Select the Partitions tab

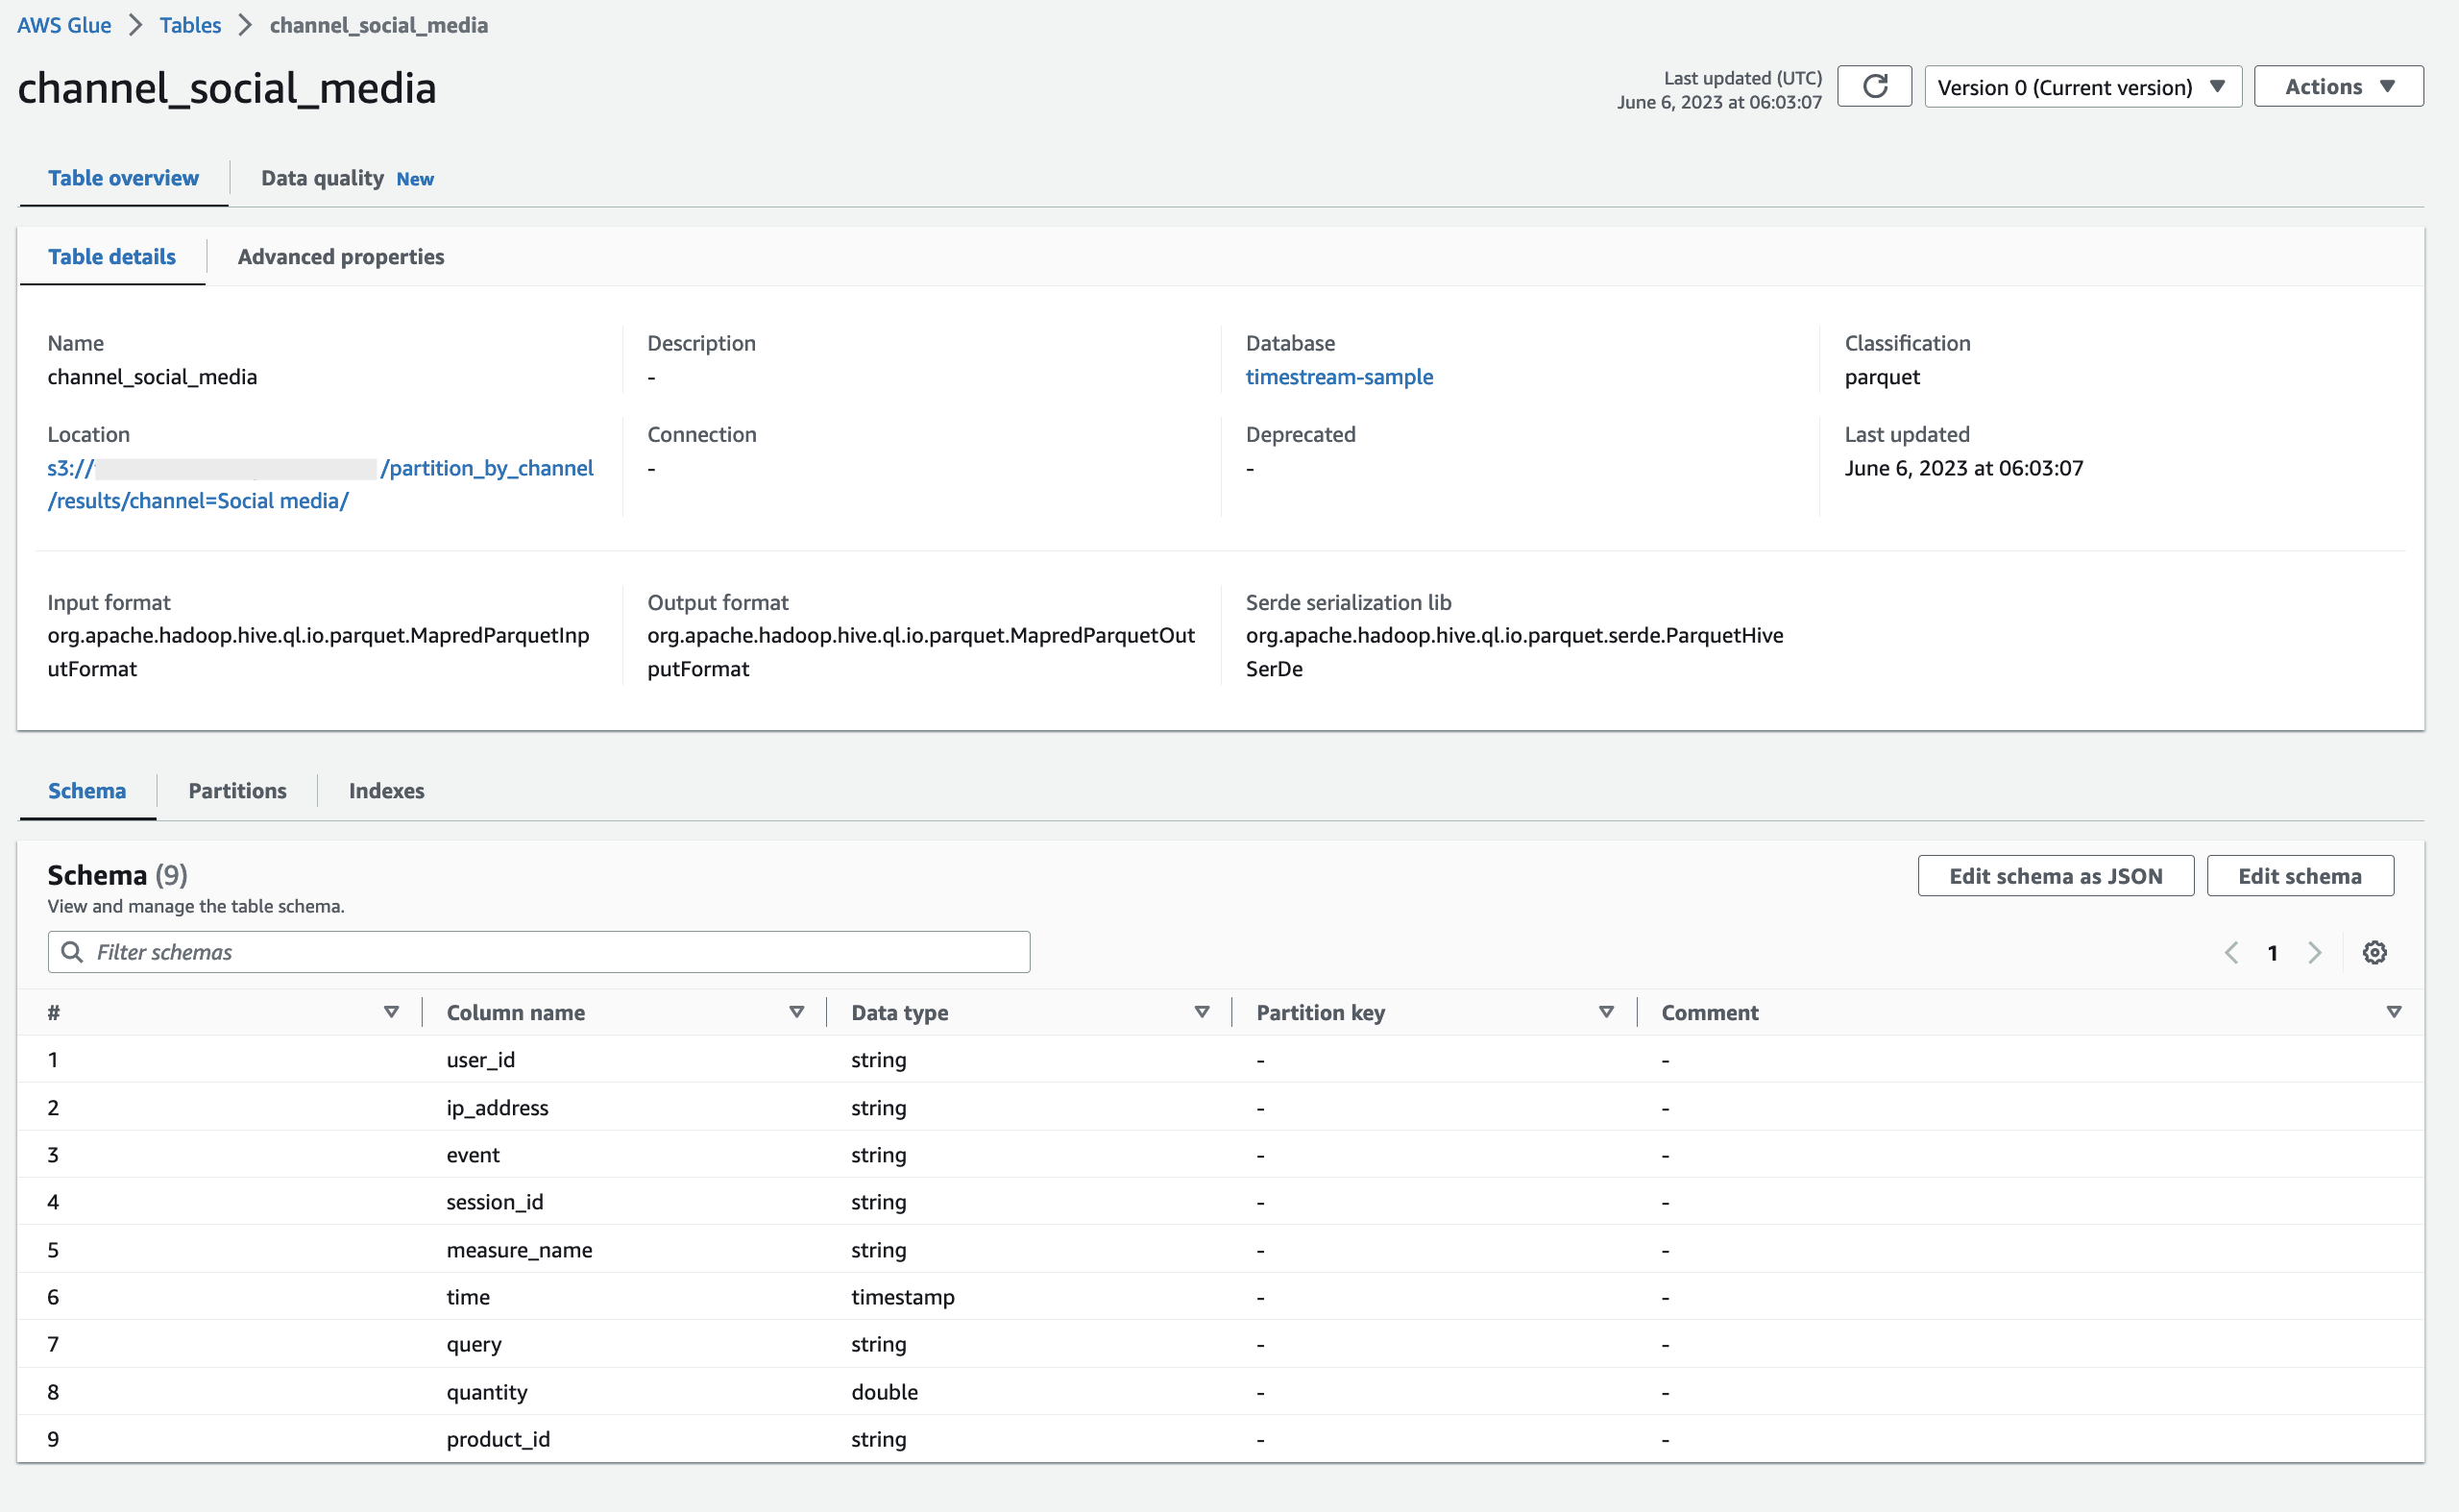[x=237, y=791]
